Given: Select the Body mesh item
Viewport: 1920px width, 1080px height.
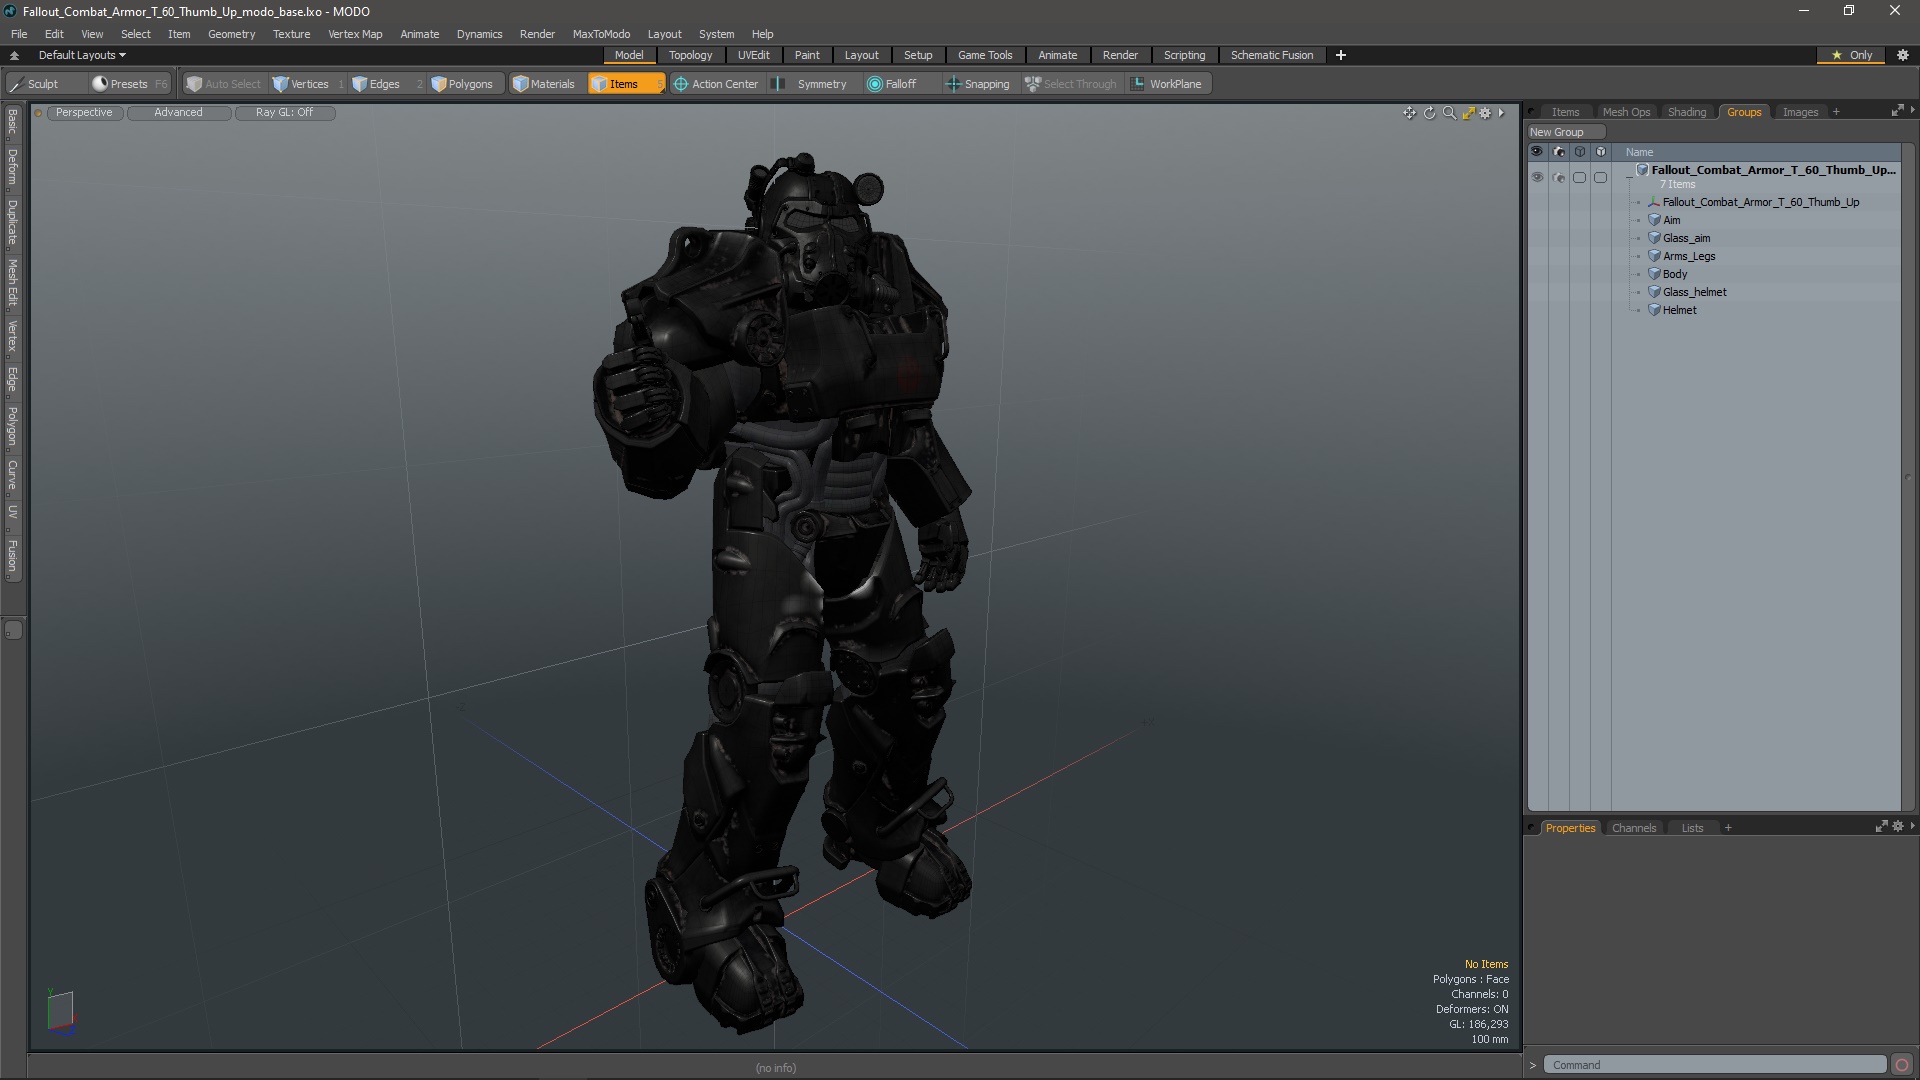Looking at the screenshot, I should coord(1675,274).
